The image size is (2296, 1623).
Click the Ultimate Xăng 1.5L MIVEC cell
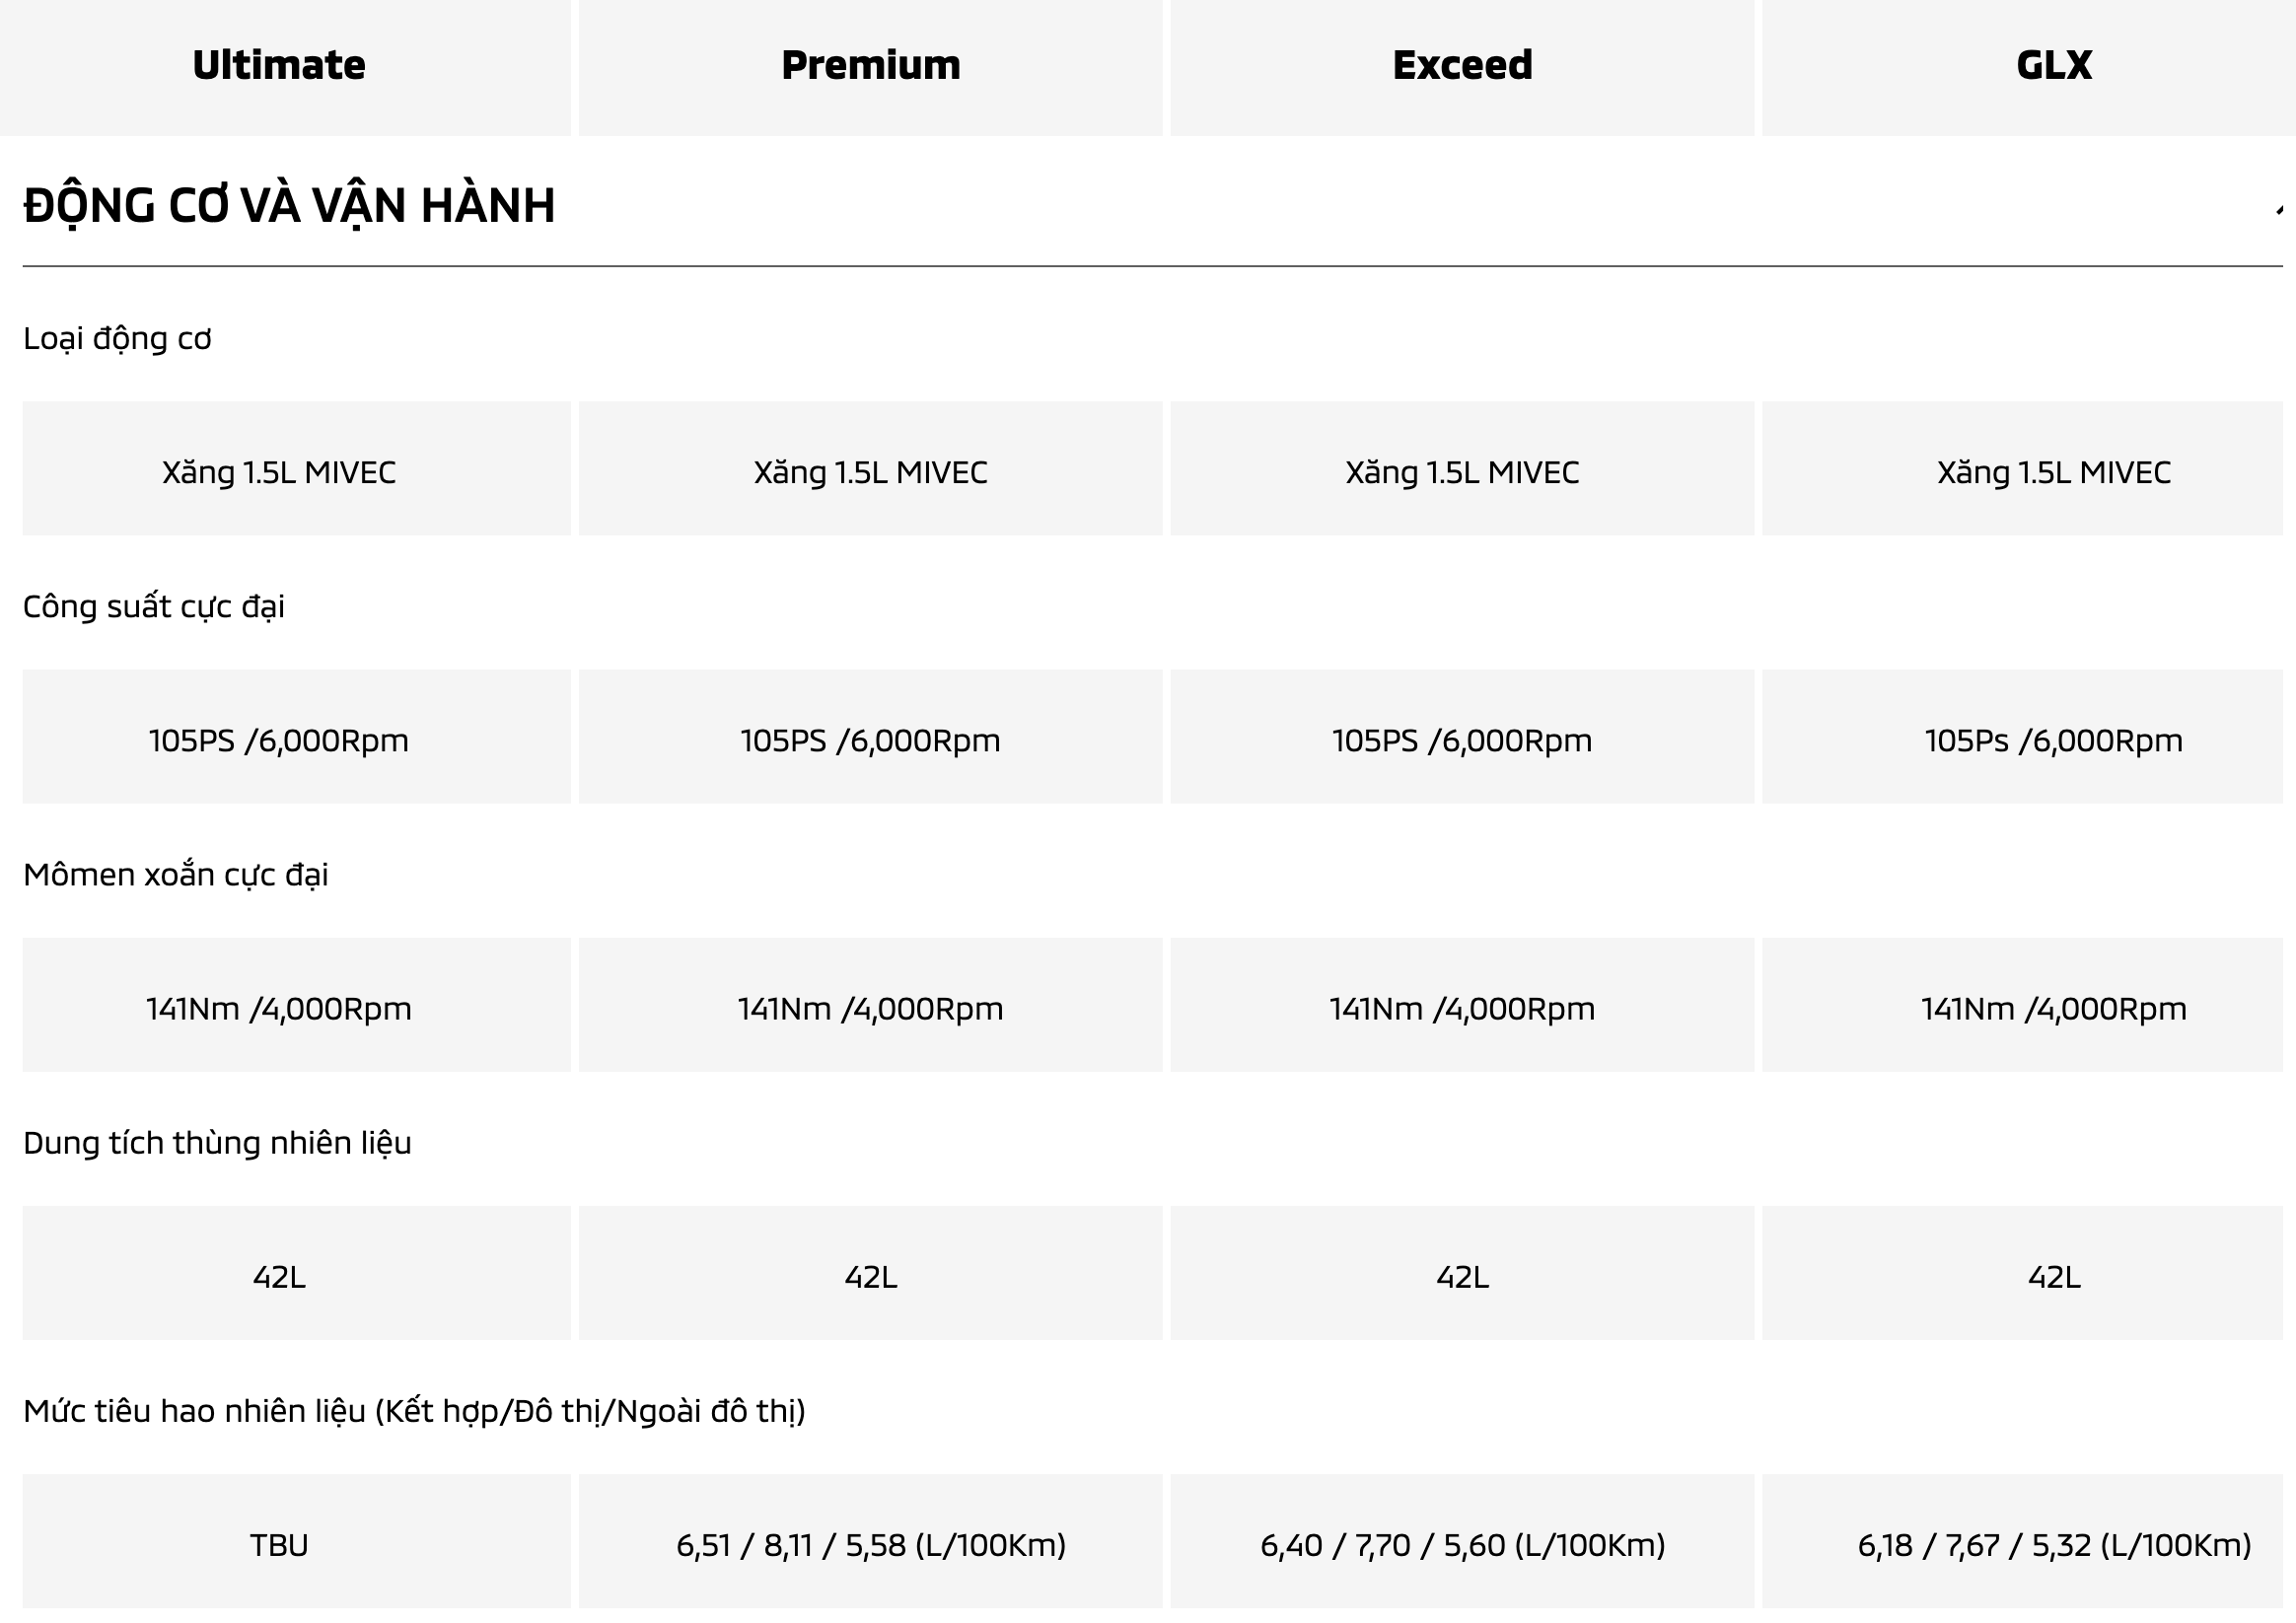[279, 472]
